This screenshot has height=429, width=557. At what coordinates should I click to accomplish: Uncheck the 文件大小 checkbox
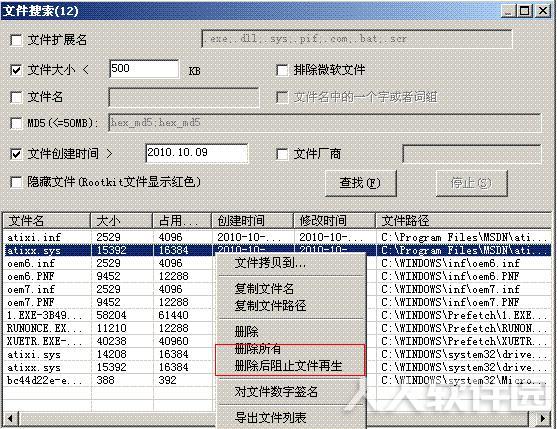(16, 70)
